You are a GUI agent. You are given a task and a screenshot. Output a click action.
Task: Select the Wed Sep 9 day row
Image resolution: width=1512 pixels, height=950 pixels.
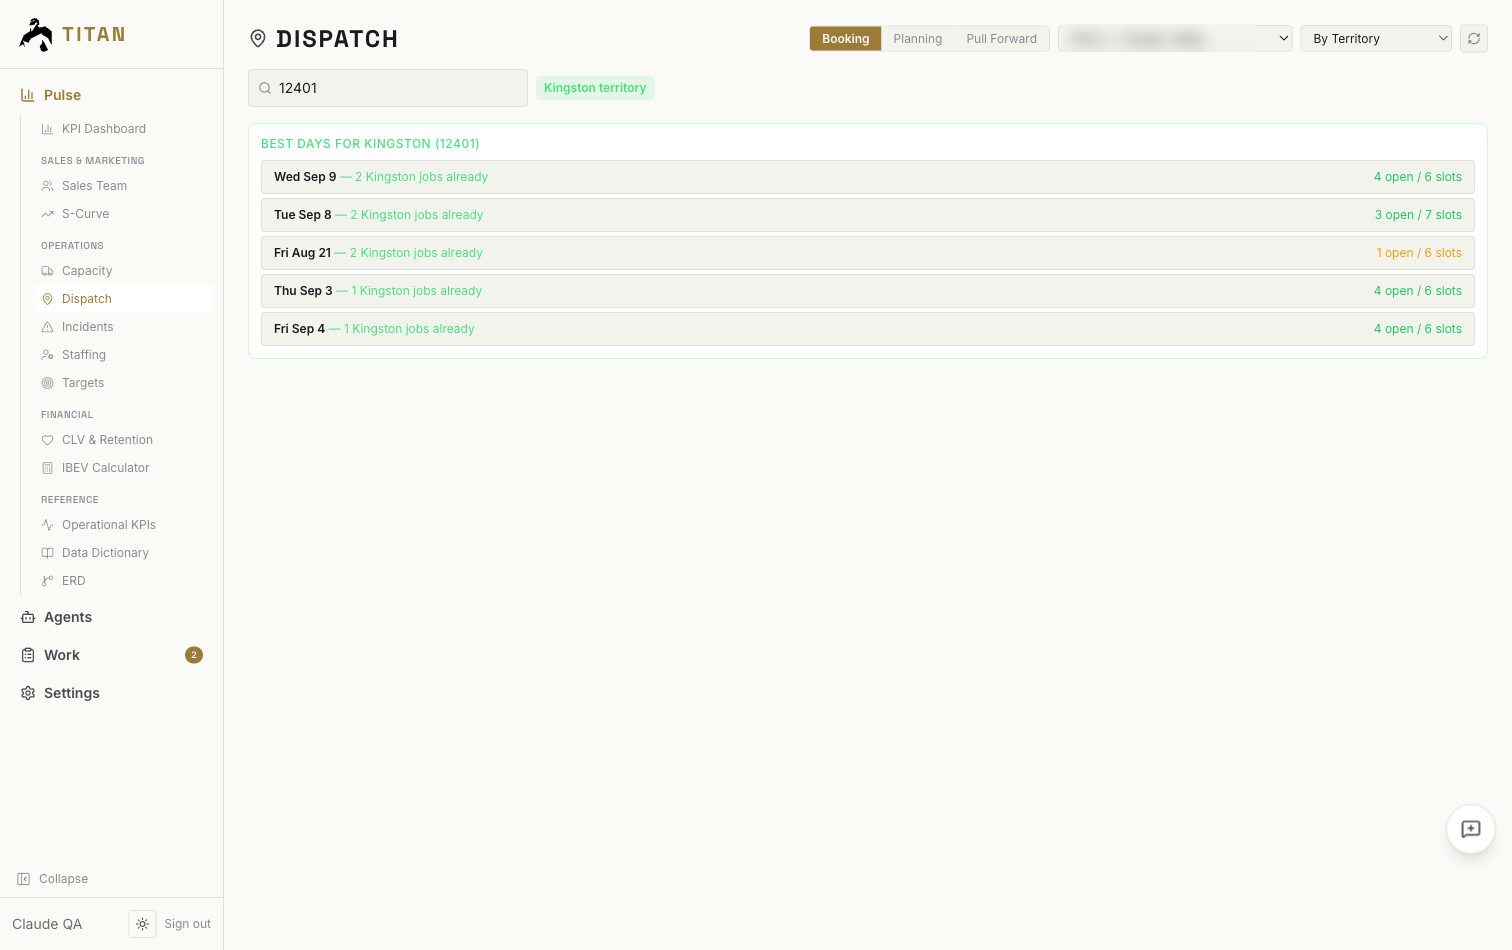pyautogui.click(x=868, y=177)
